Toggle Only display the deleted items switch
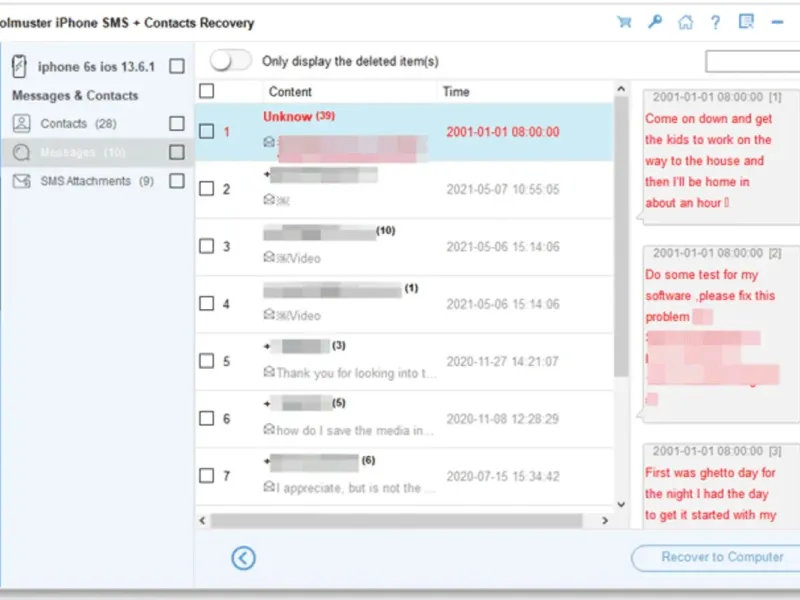800x600 pixels. click(x=231, y=61)
